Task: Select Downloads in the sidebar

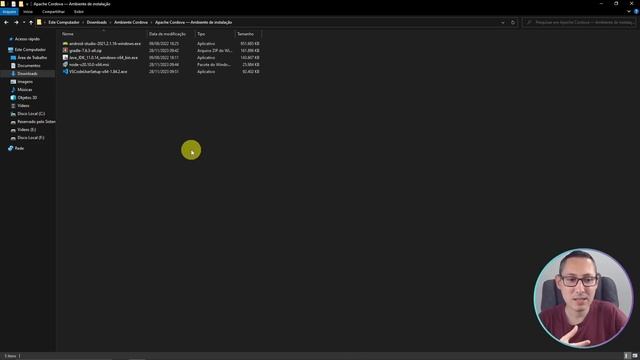Action: coord(27,73)
